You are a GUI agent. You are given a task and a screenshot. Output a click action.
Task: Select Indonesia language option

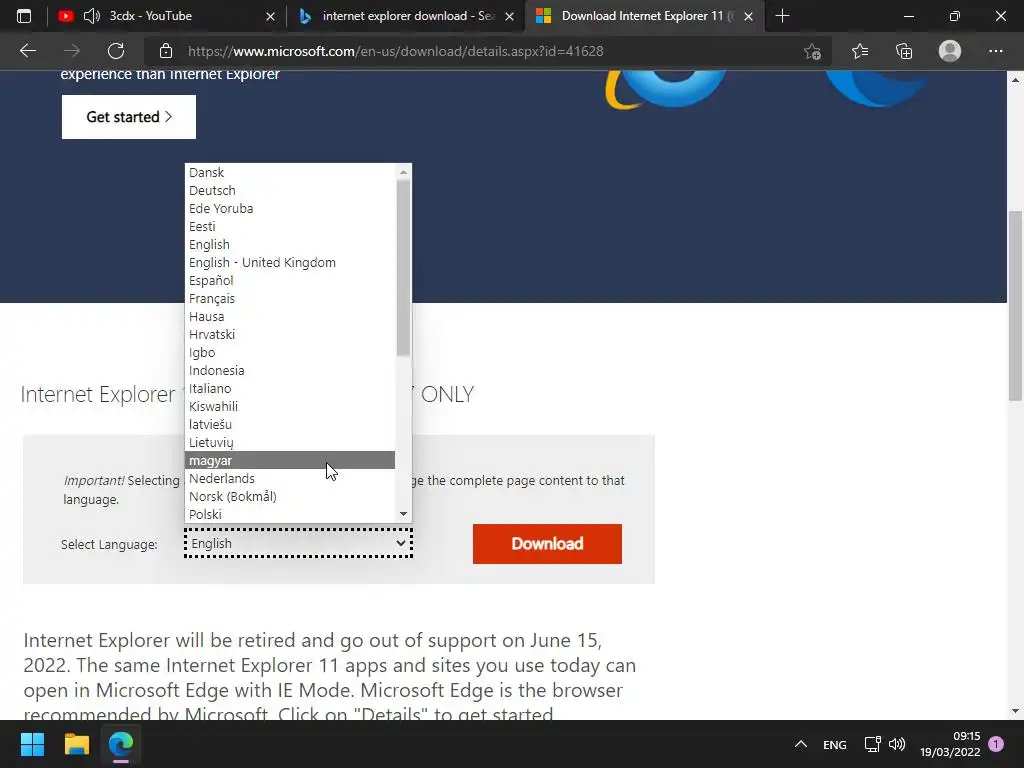tap(289, 370)
